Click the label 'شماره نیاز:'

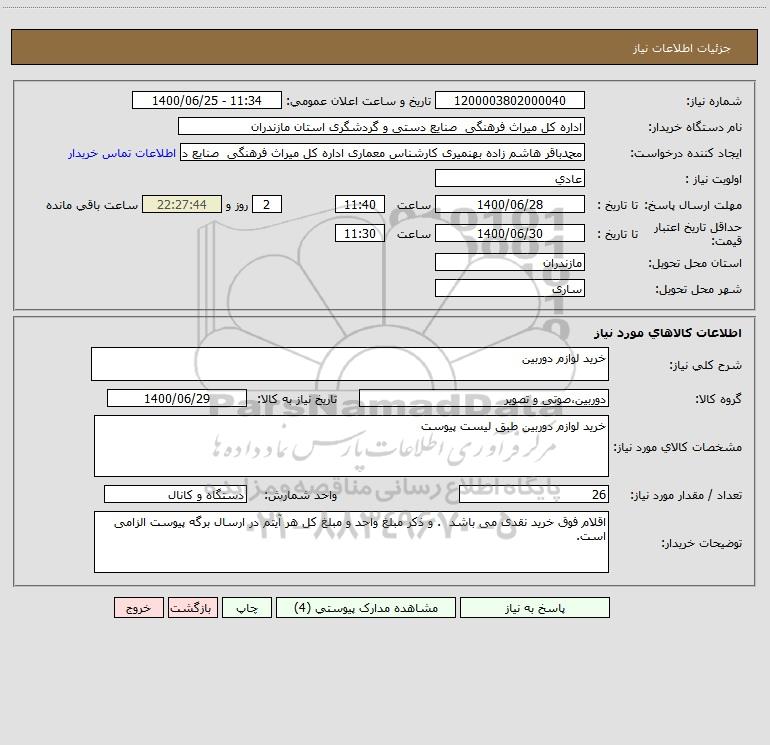(x=714, y=101)
